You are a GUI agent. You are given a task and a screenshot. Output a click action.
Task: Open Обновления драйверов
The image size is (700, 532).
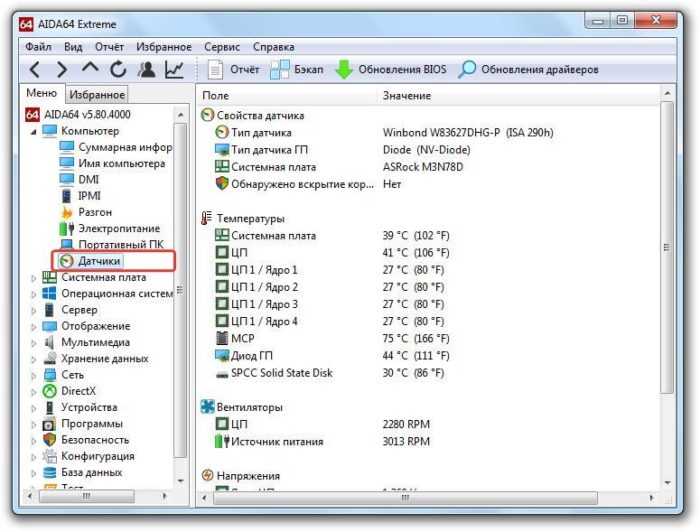529,70
